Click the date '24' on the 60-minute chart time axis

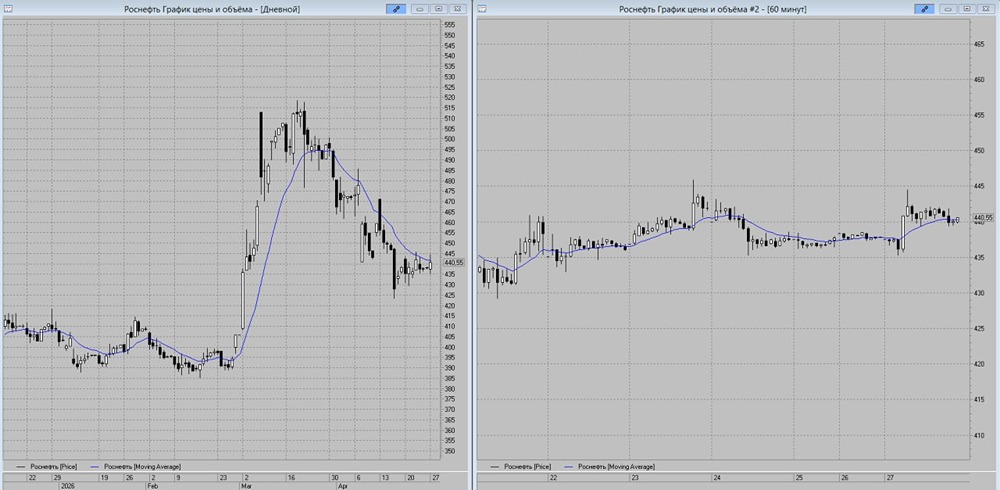tap(717, 477)
